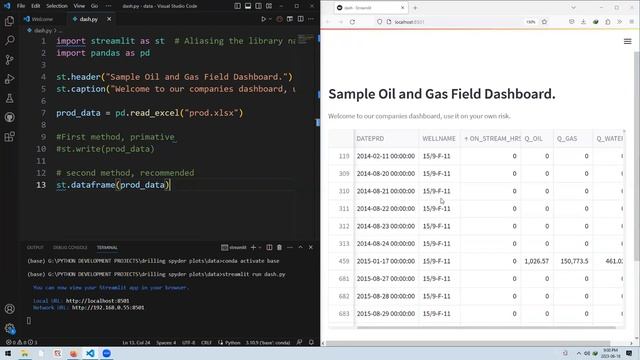The width and height of the screenshot is (640, 360).
Task: Open browser downloads icon
Action: point(583,22)
